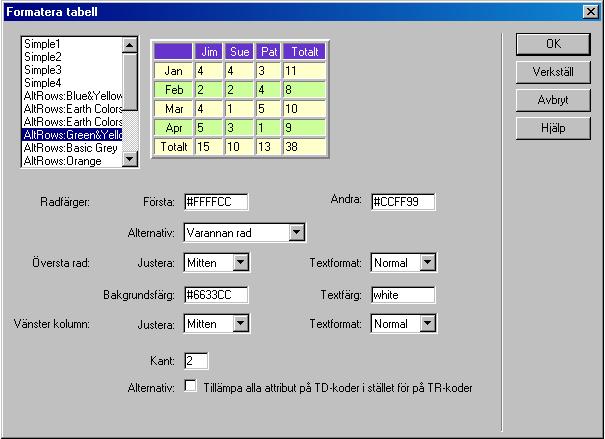605x439 pixels.
Task: Click the format list scroll-up arrow
Action: 130,45
